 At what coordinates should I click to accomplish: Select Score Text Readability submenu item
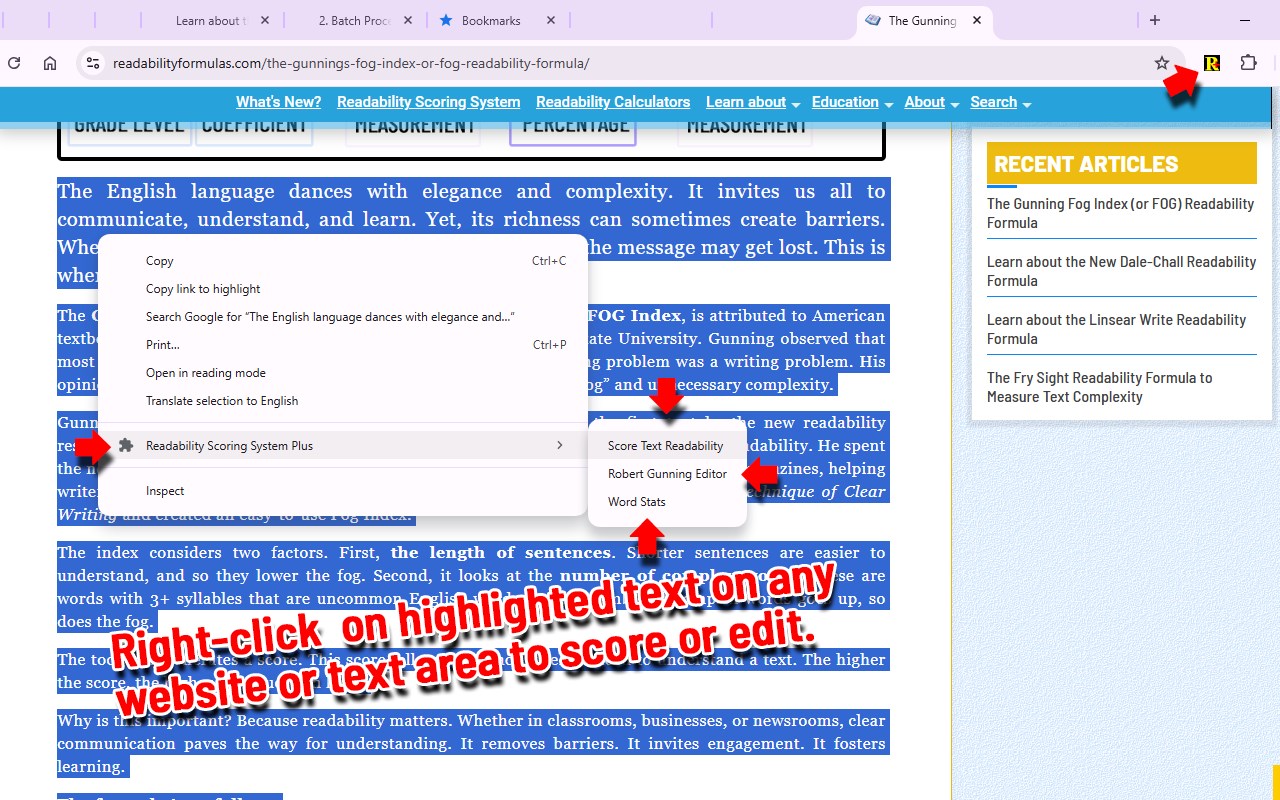coord(667,446)
